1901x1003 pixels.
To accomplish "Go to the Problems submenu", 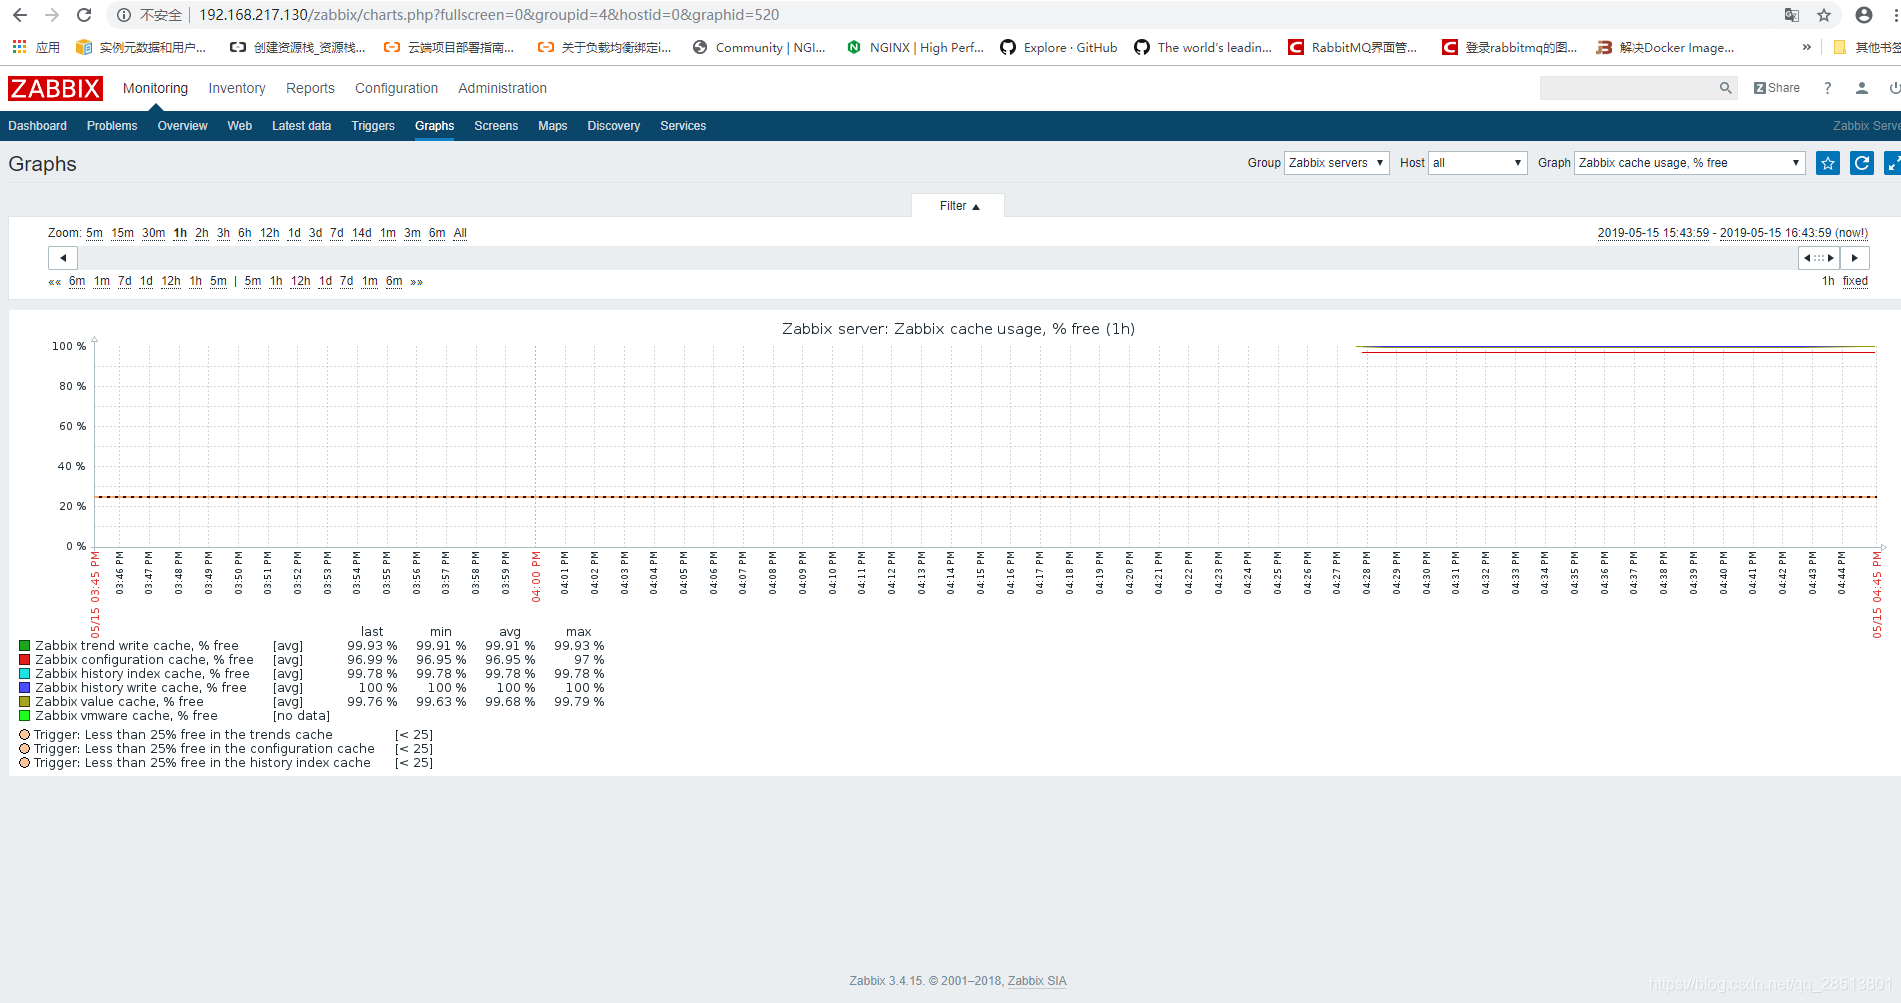I will coord(112,126).
